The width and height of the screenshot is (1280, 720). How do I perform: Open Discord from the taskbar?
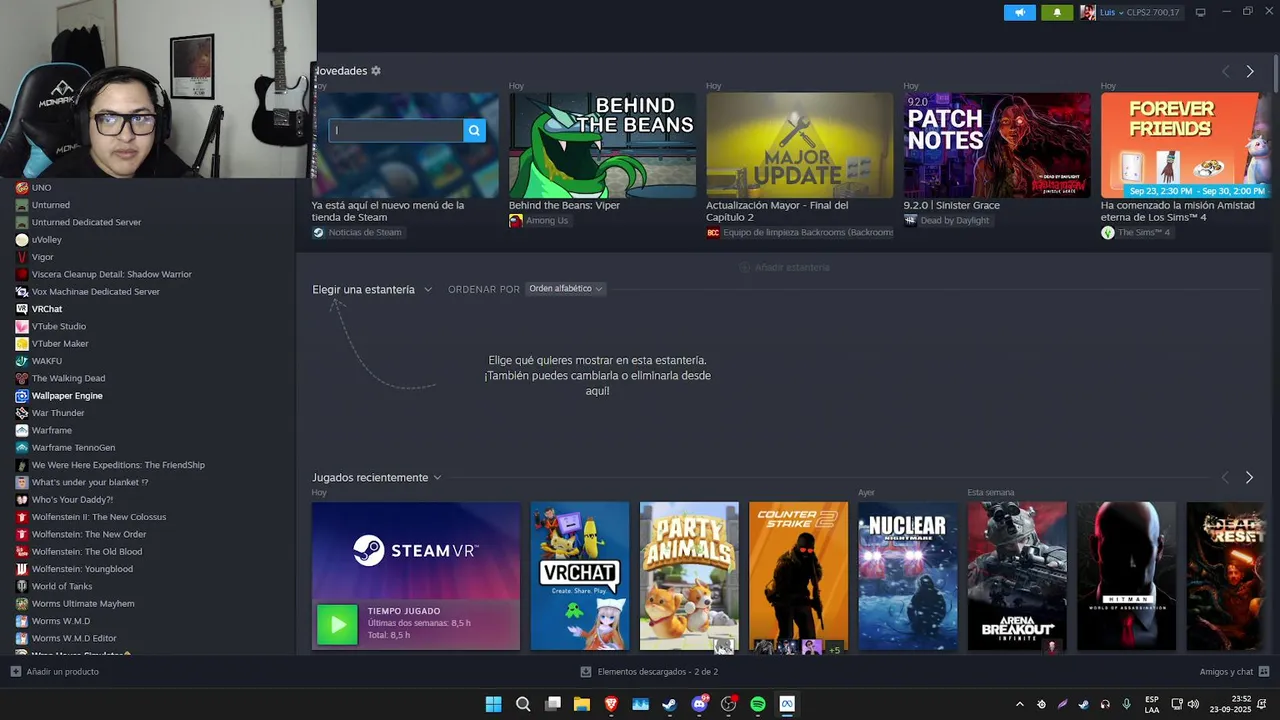(700, 704)
